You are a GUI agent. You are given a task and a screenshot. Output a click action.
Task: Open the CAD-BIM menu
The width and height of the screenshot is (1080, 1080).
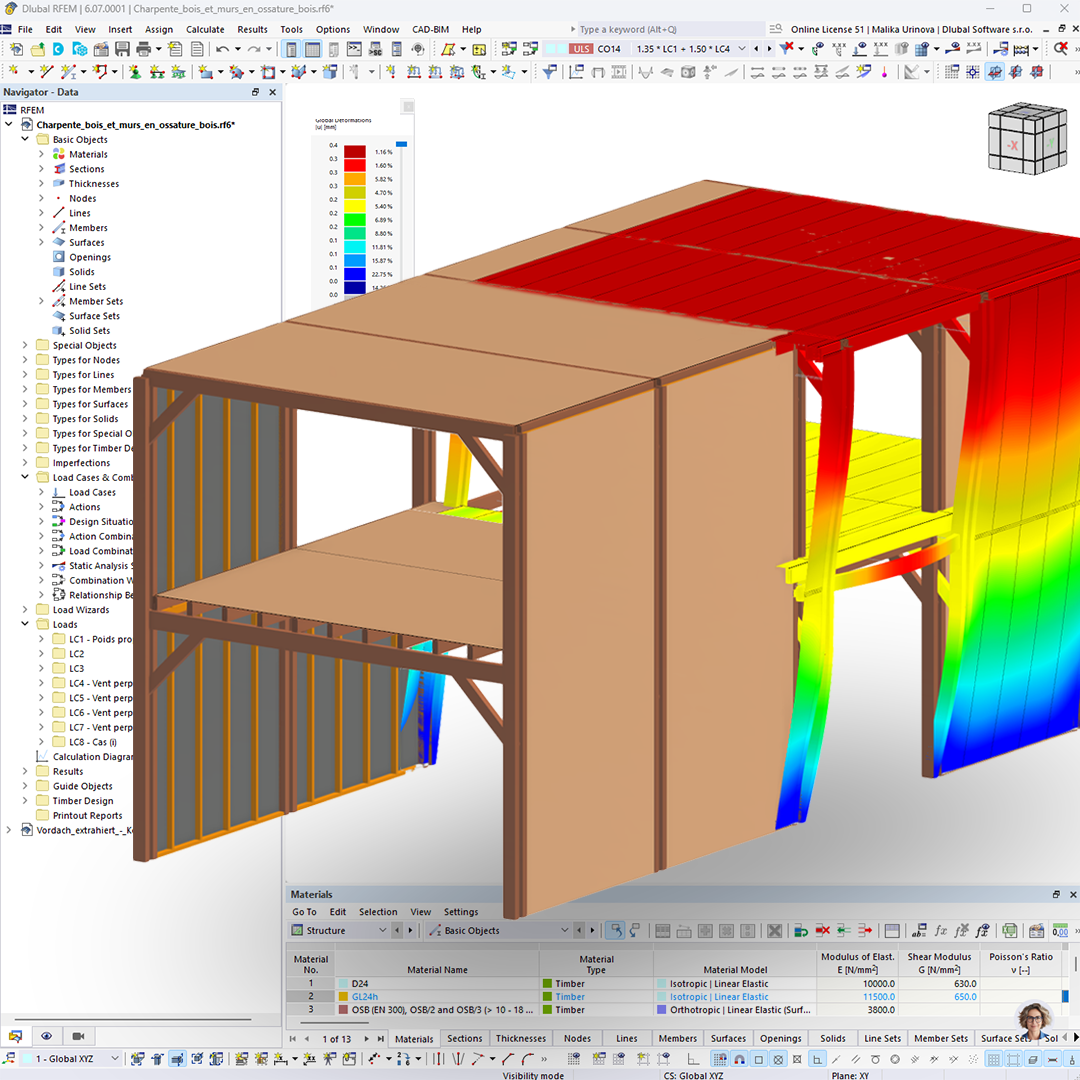tap(430, 29)
